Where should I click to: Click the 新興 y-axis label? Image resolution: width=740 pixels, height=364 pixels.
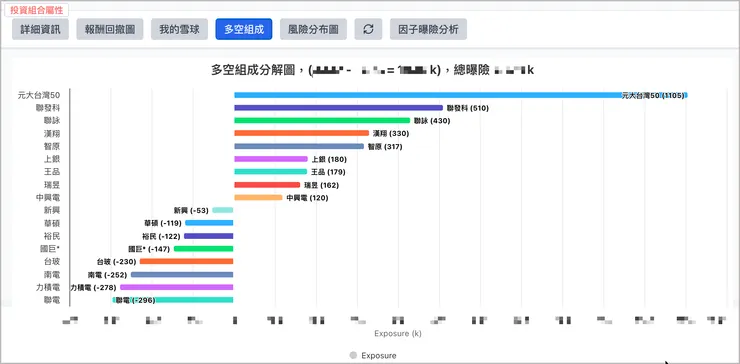(52, 210)
